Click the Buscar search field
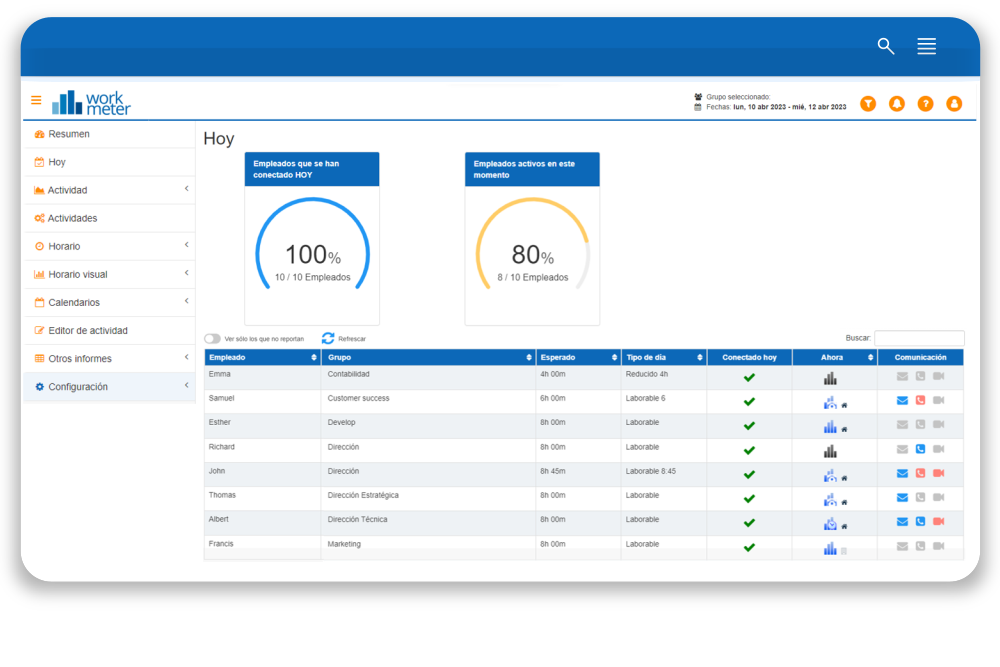This screenshot has height=667, width=1000. (919, 339)
